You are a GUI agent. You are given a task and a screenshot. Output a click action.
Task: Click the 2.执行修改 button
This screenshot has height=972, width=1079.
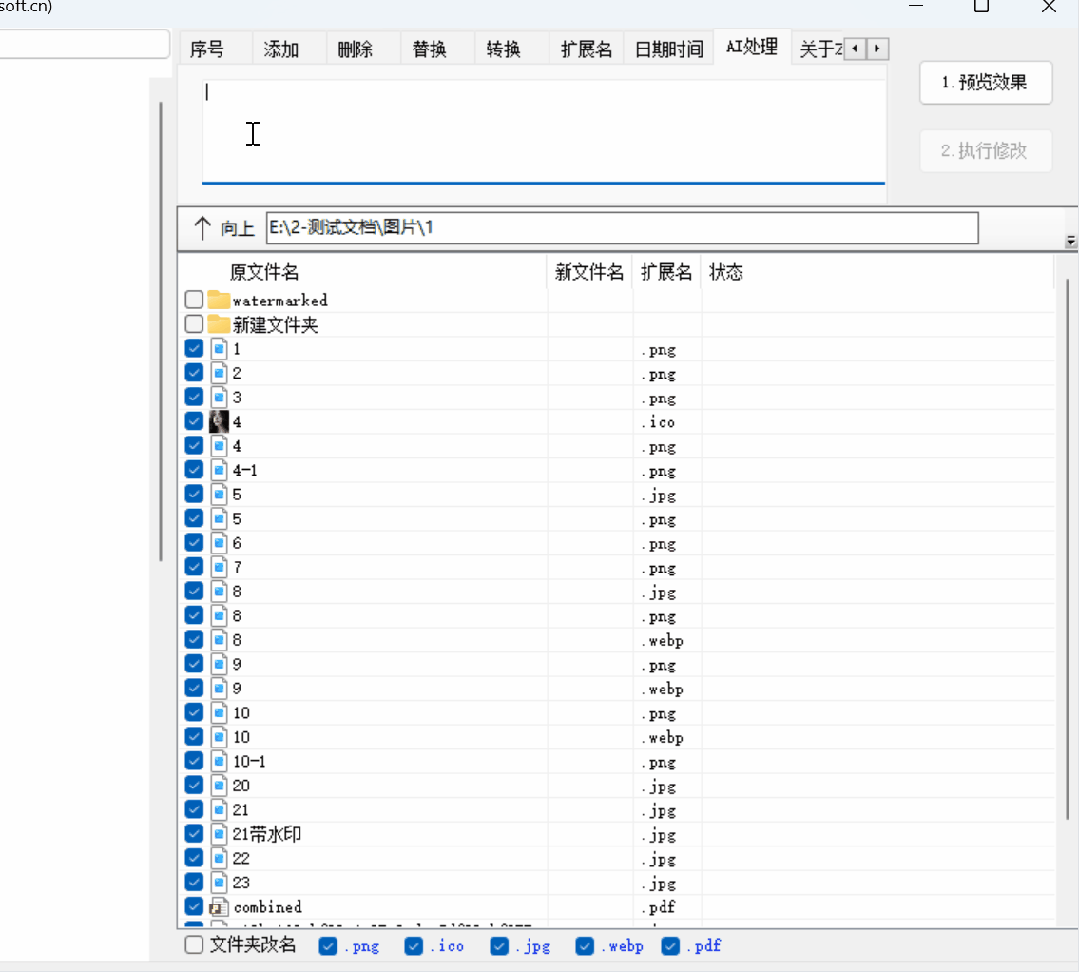click(985, 150)
